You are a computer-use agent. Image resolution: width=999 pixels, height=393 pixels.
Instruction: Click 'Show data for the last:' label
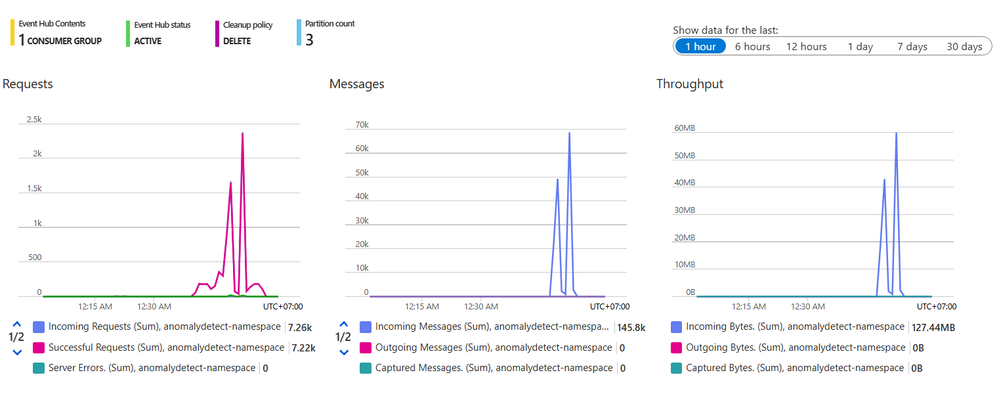pos(725,30)
